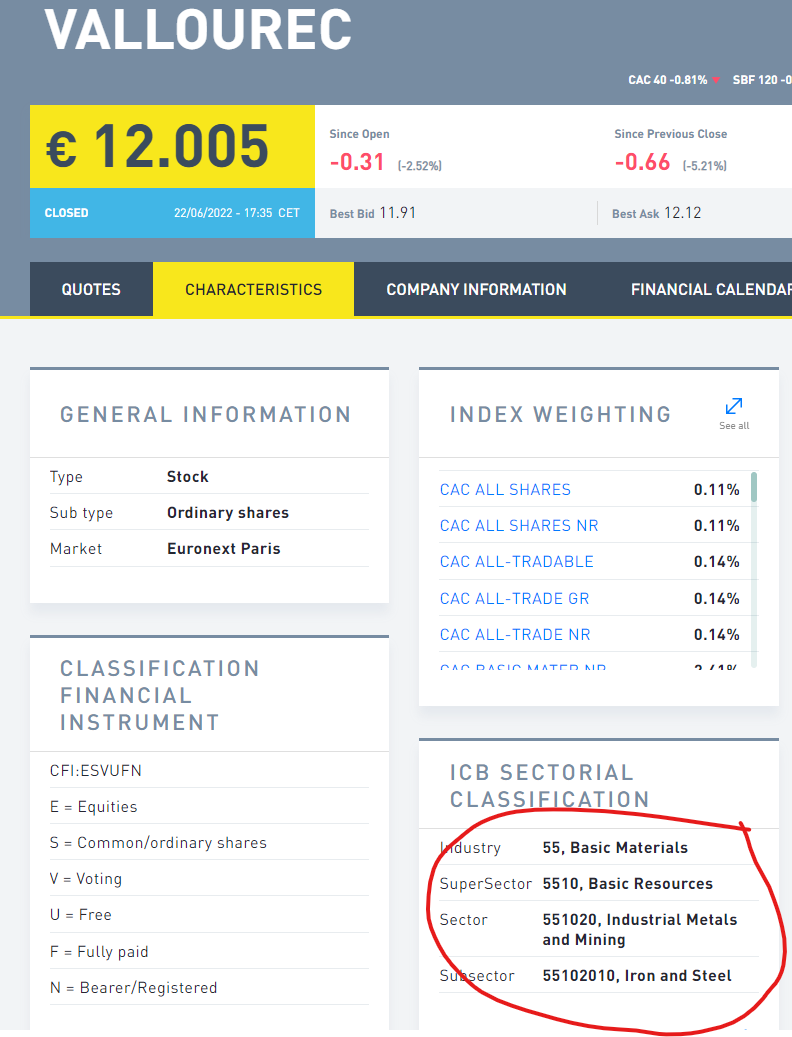Viewport: 792px width, 1037px height.
Task: Click the CLOSED market status label
Action: 66,213
